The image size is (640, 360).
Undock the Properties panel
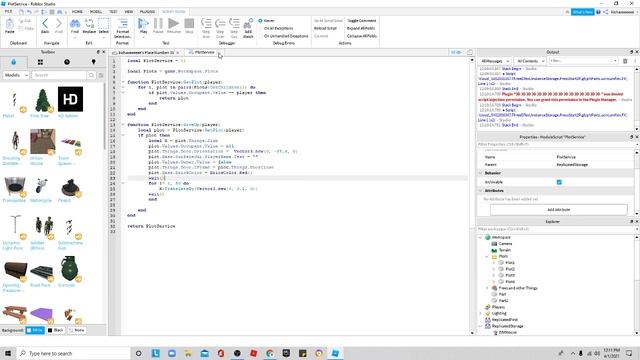[x=631, y=137]
